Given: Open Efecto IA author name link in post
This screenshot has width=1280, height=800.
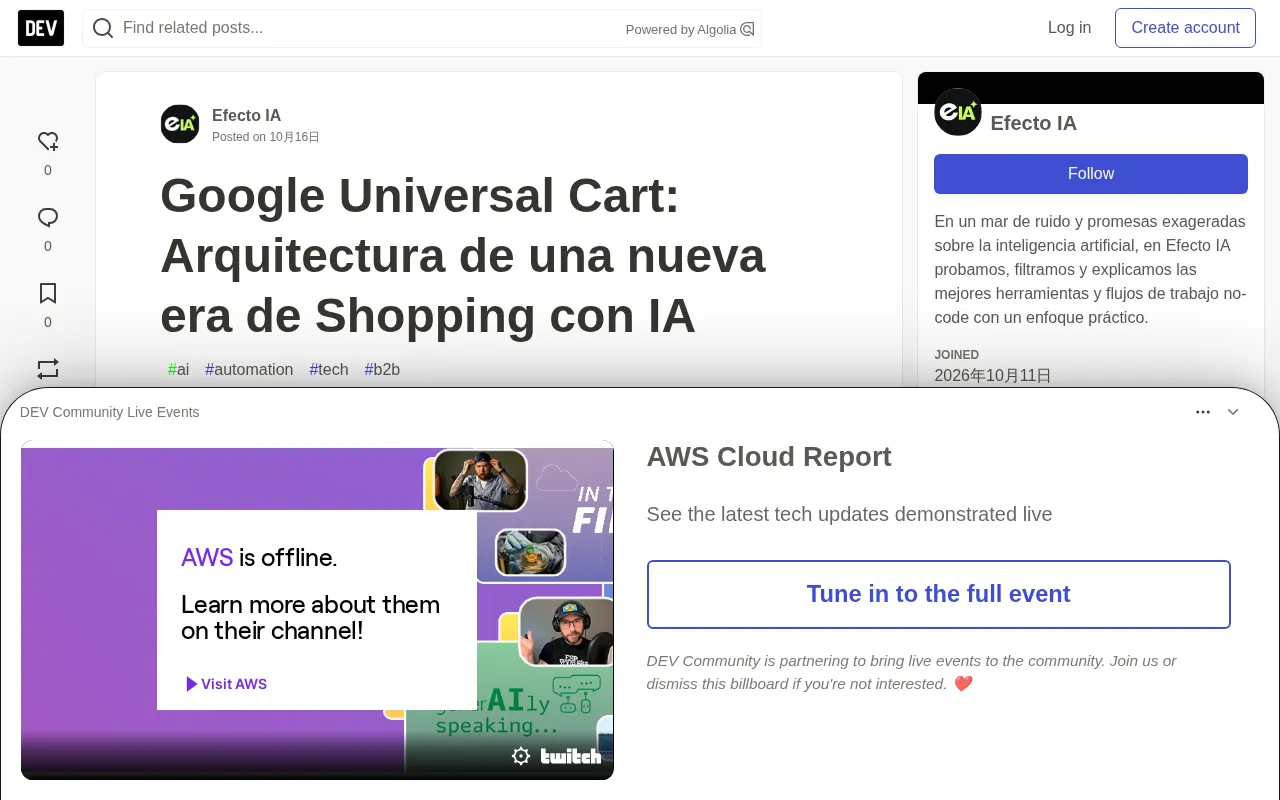Looking at the screenshot, I should (246, 115).
